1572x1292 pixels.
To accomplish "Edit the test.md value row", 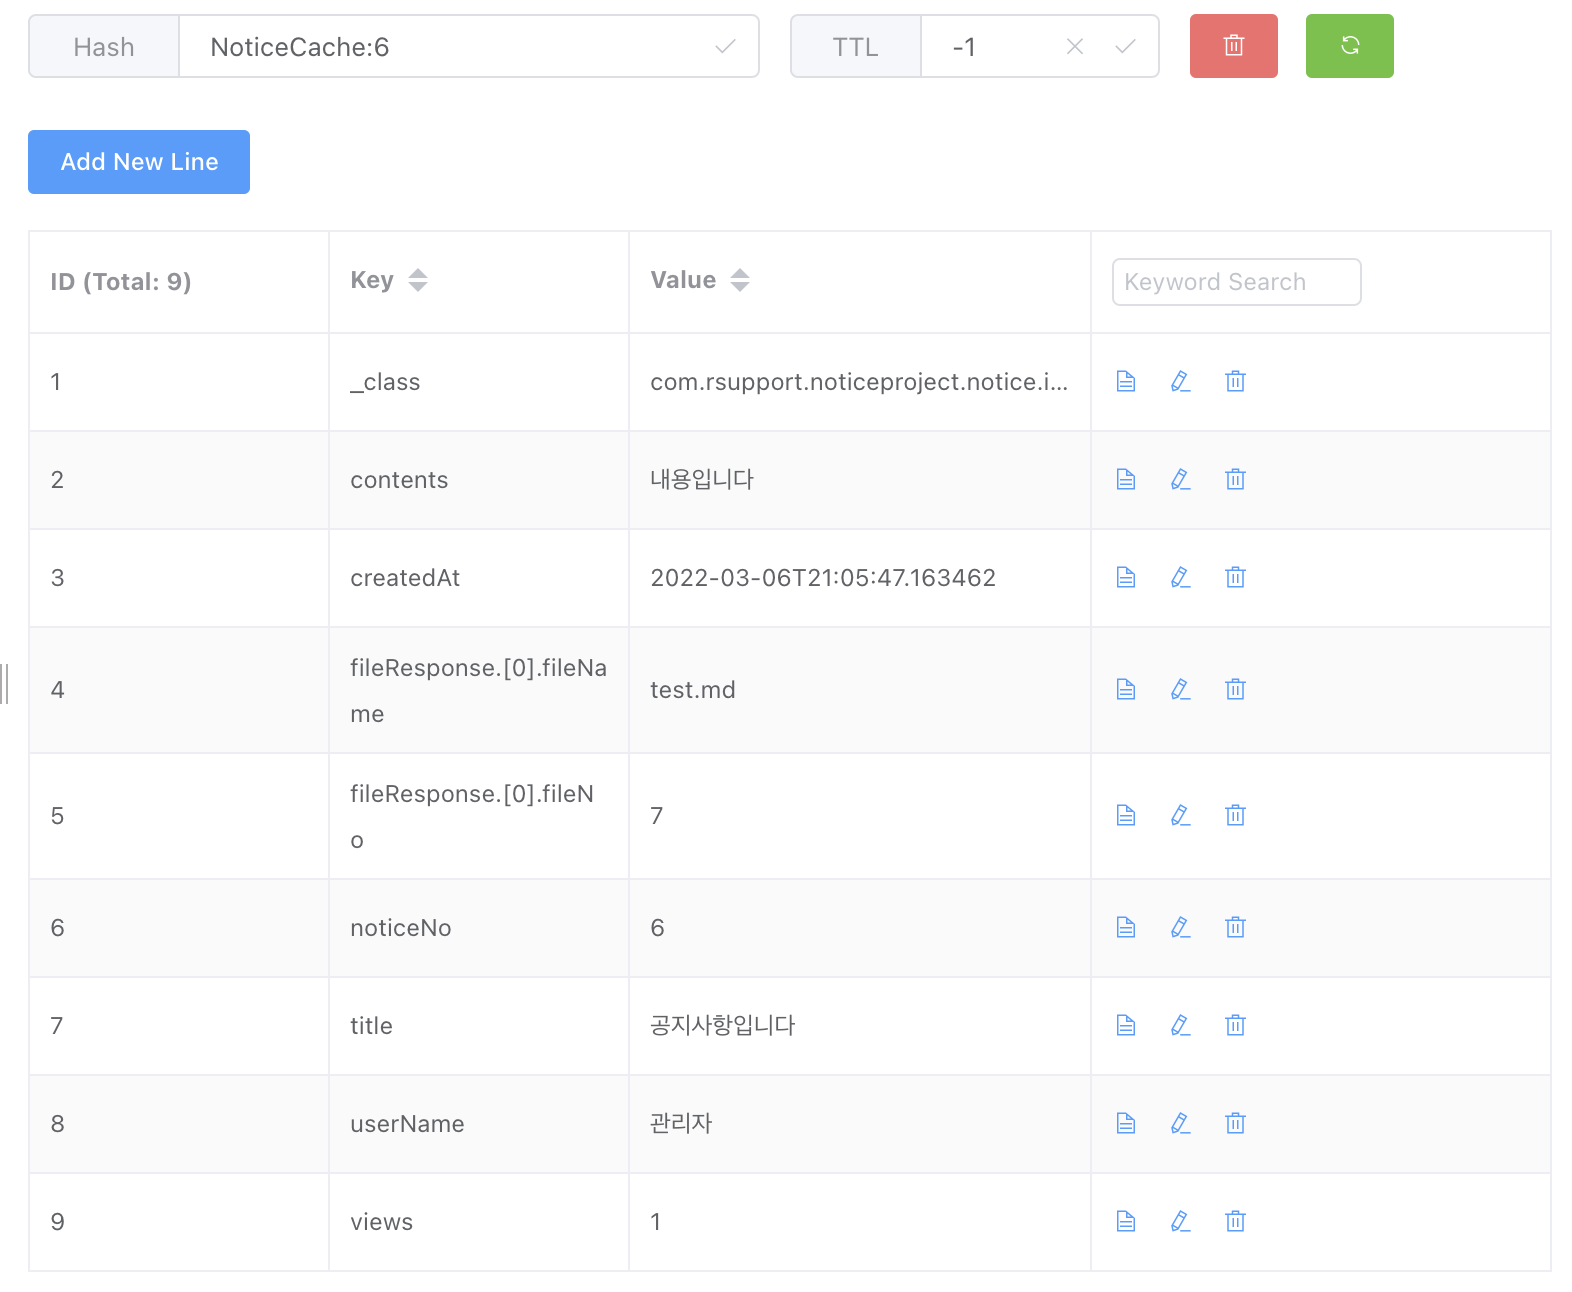I will pyautogui.click(x=1180, y=689).
